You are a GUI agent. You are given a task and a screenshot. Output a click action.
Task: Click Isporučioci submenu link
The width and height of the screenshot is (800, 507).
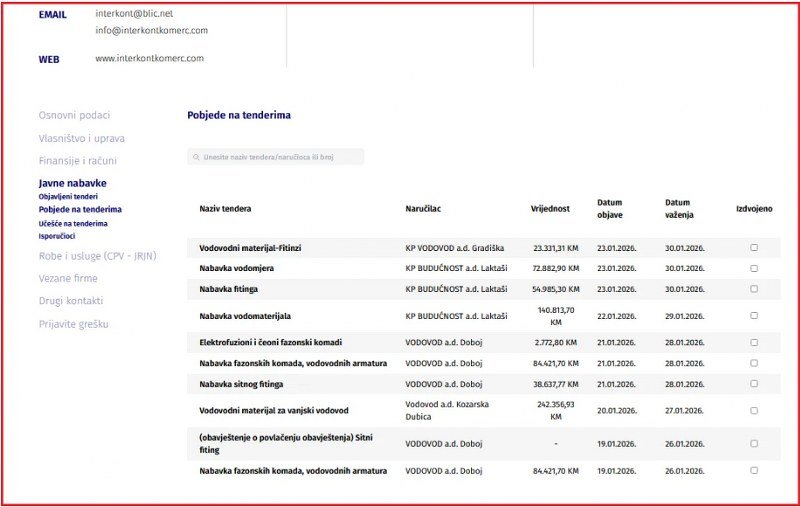click(59, 236)
